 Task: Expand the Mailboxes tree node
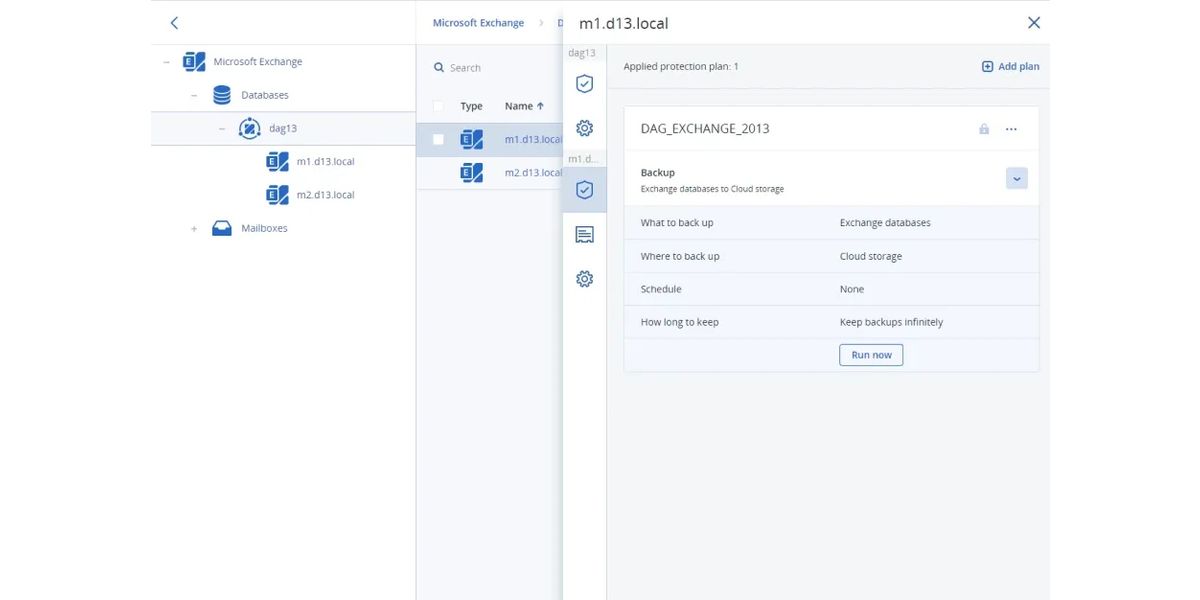click(x=194, y=229)
